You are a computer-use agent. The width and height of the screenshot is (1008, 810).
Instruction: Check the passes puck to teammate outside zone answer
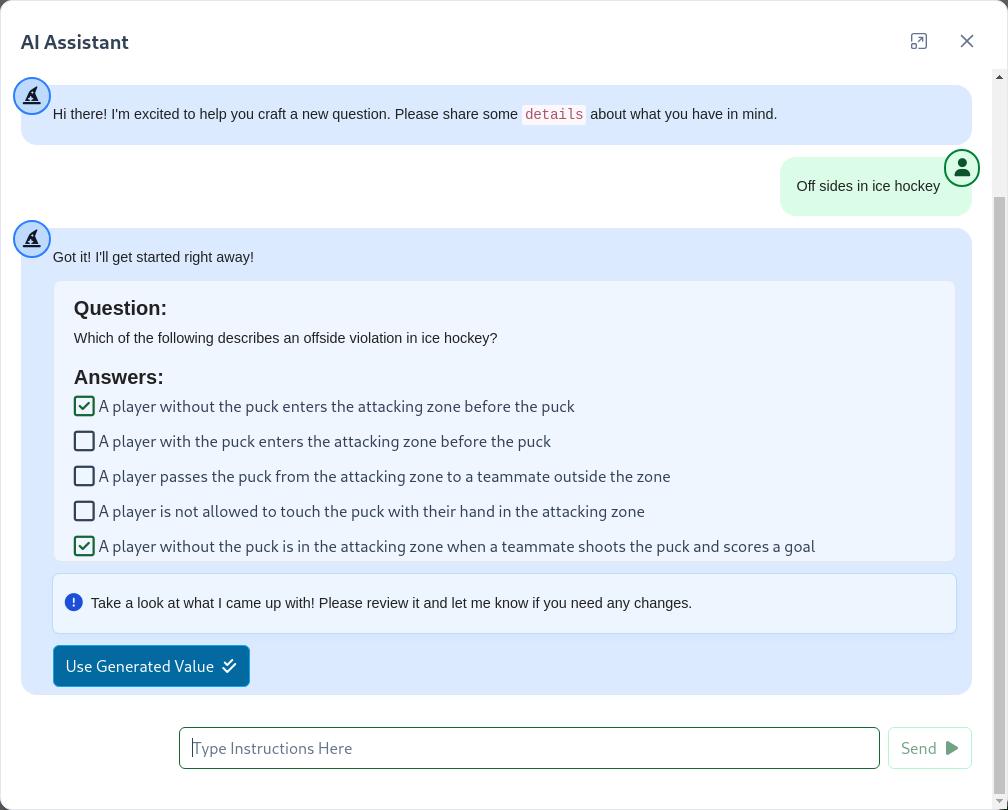click(84, 476)
